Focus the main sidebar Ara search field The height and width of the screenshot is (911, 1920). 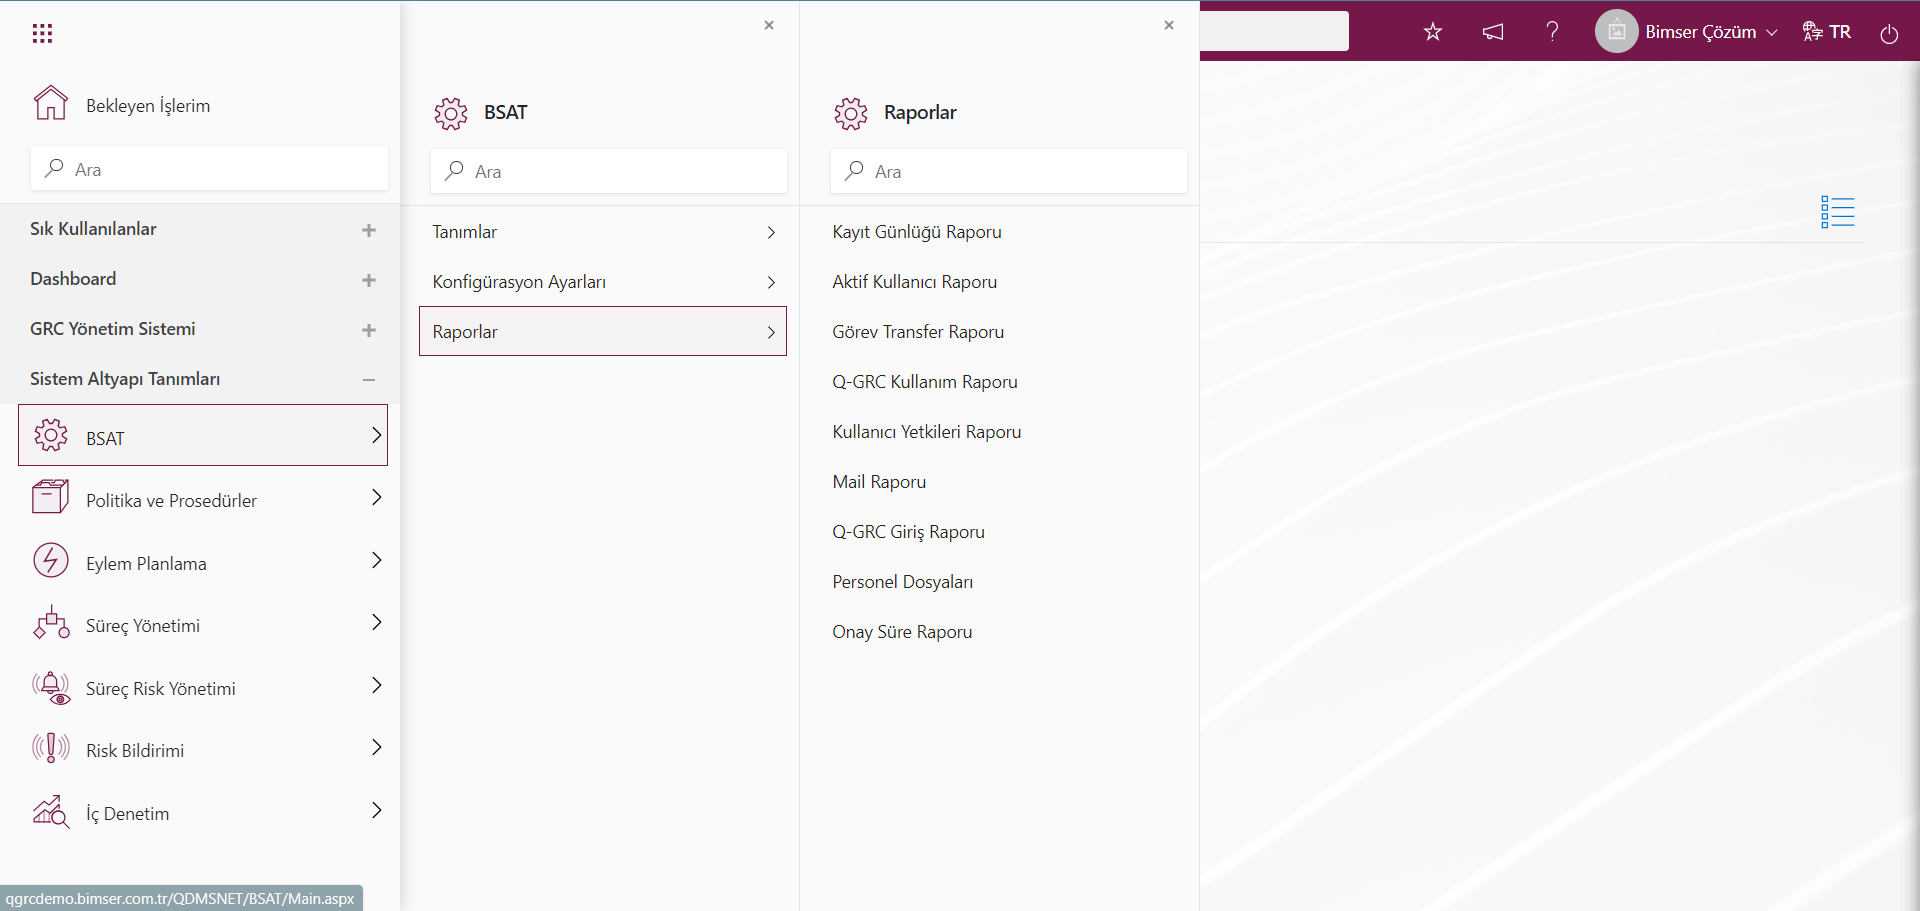(x=209, y=169)
